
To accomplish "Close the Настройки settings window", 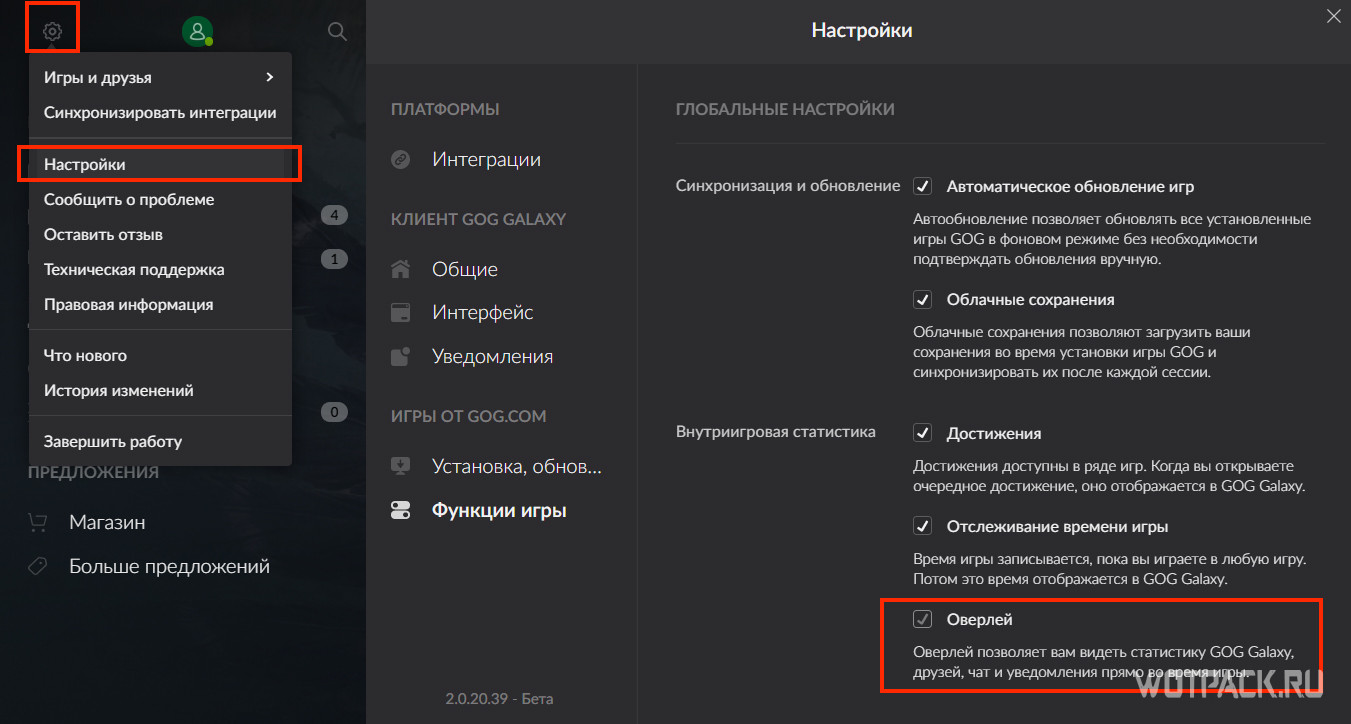I will (1333, 15).
